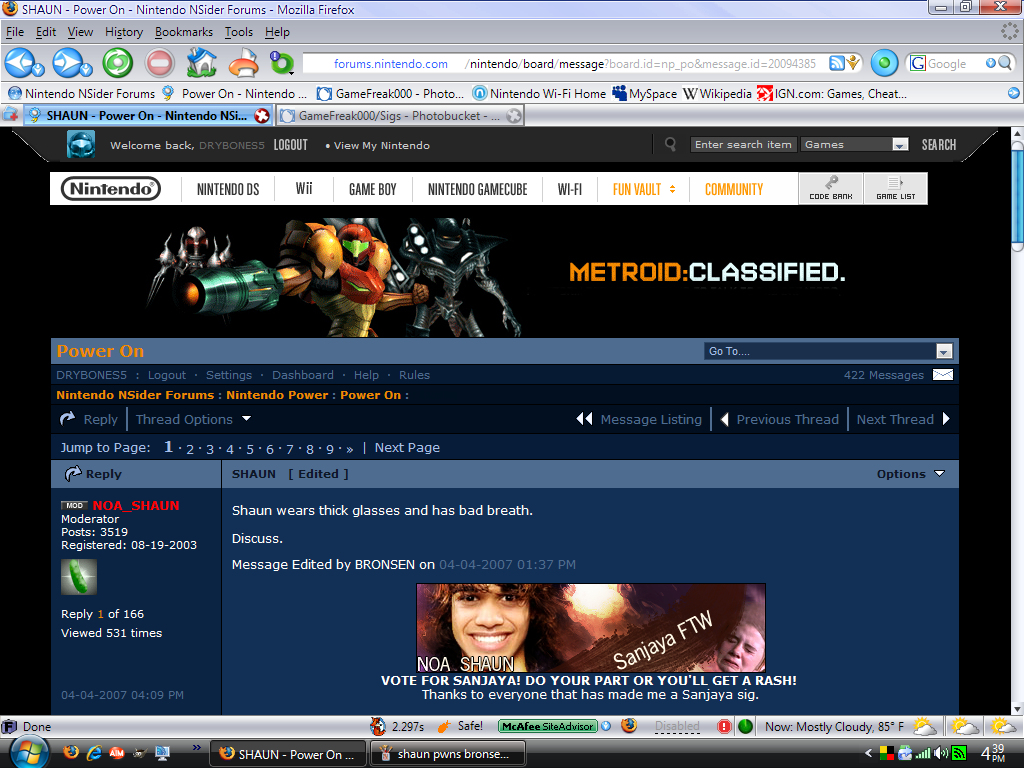Click the NOA_SHAUN username link
1024x768 pixels.
pos(135,505)
